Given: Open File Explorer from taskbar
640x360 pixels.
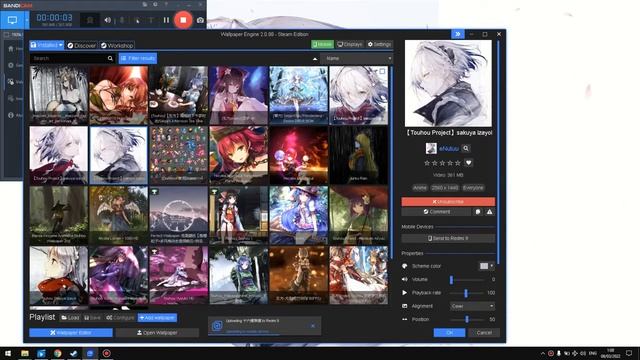Looking at the screenshot, I should 25,353.
